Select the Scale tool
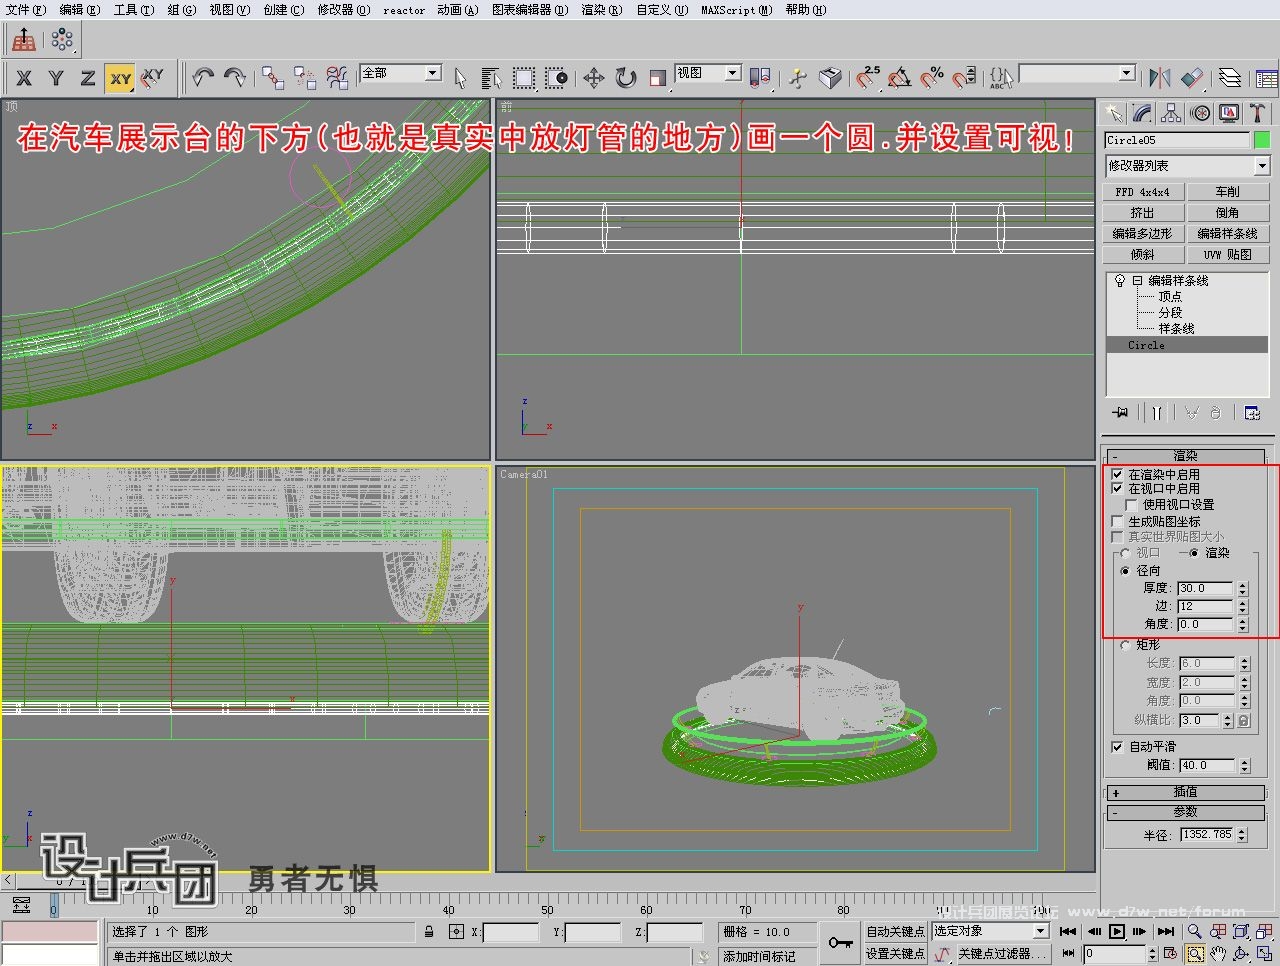The height and width of the screenshot is (966, 1280). [x=658, y=78]
